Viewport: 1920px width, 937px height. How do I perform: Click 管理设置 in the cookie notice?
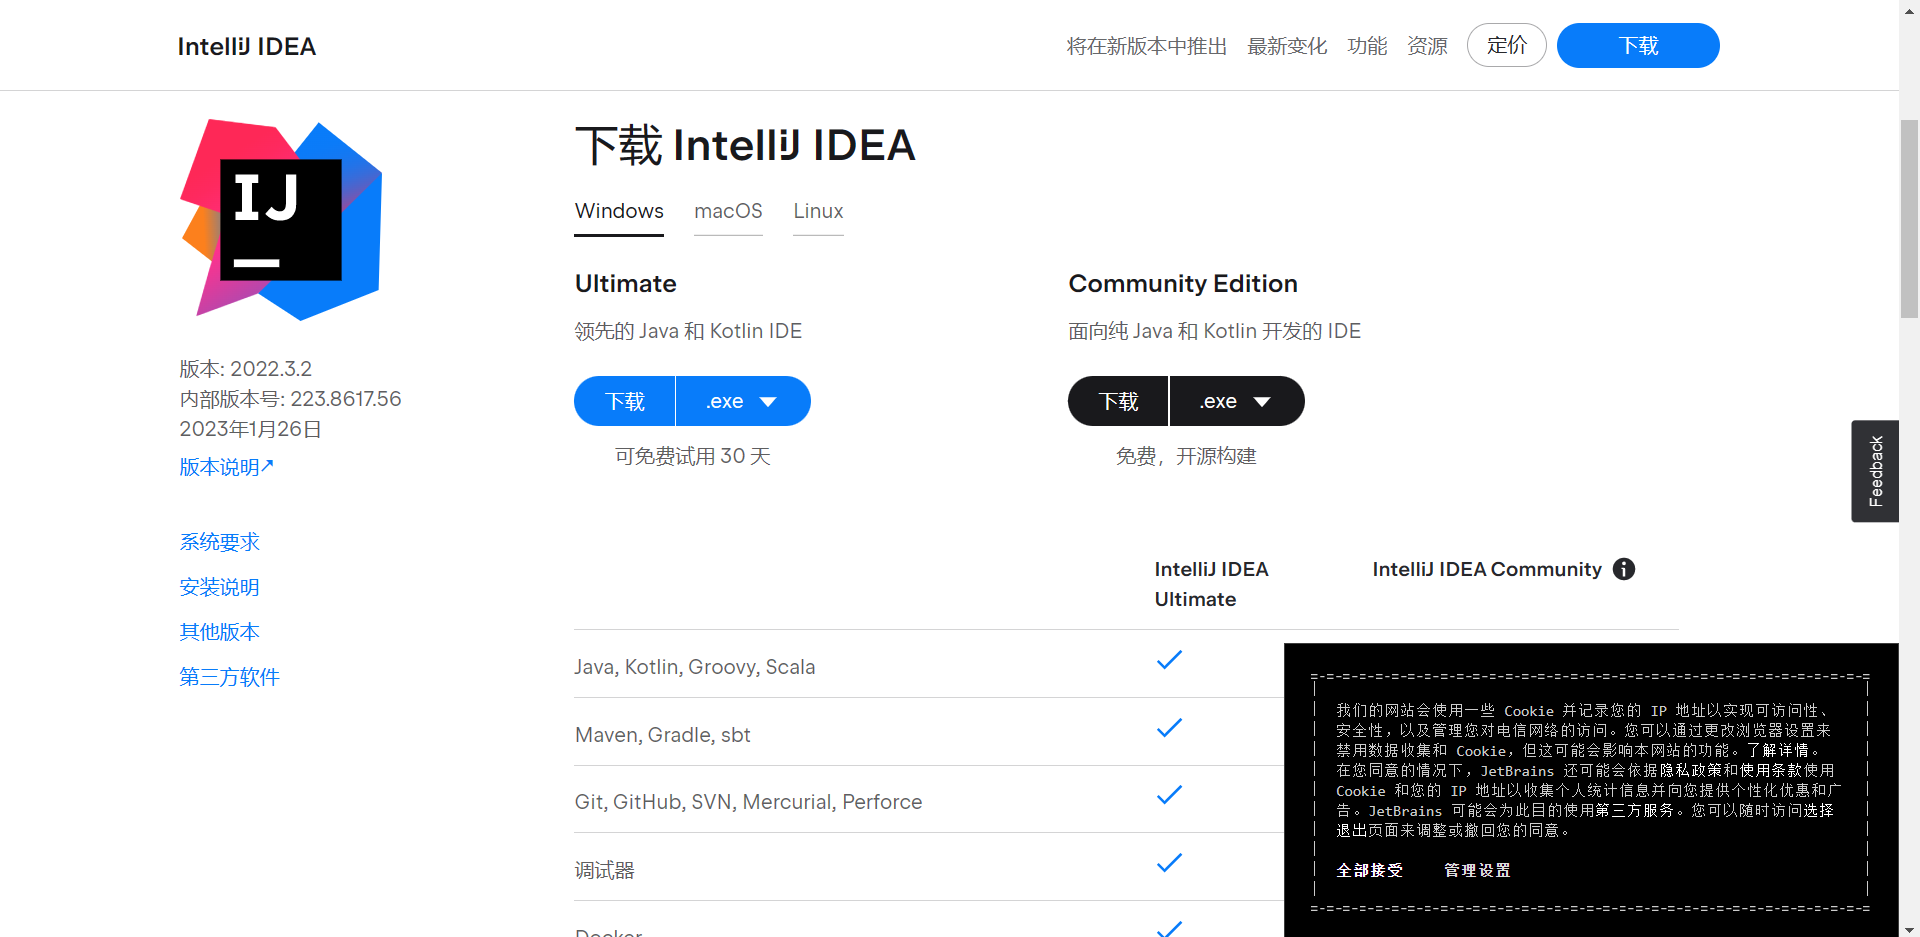pos(1477,870)
